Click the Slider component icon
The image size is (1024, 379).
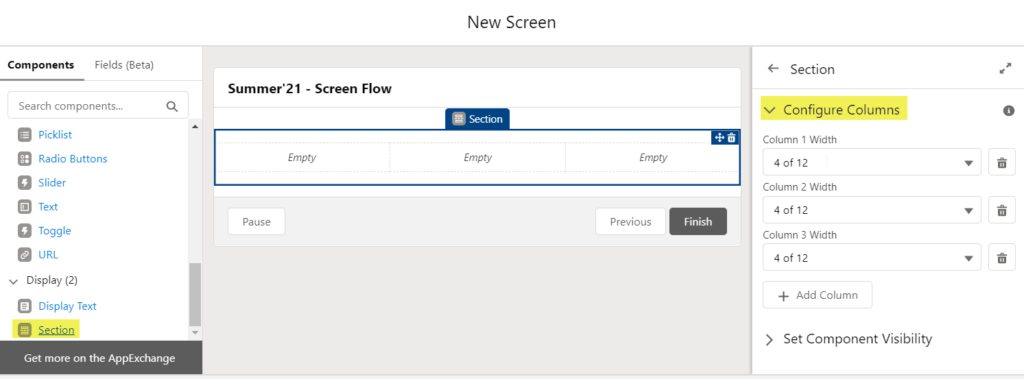[x=25, y=183]
